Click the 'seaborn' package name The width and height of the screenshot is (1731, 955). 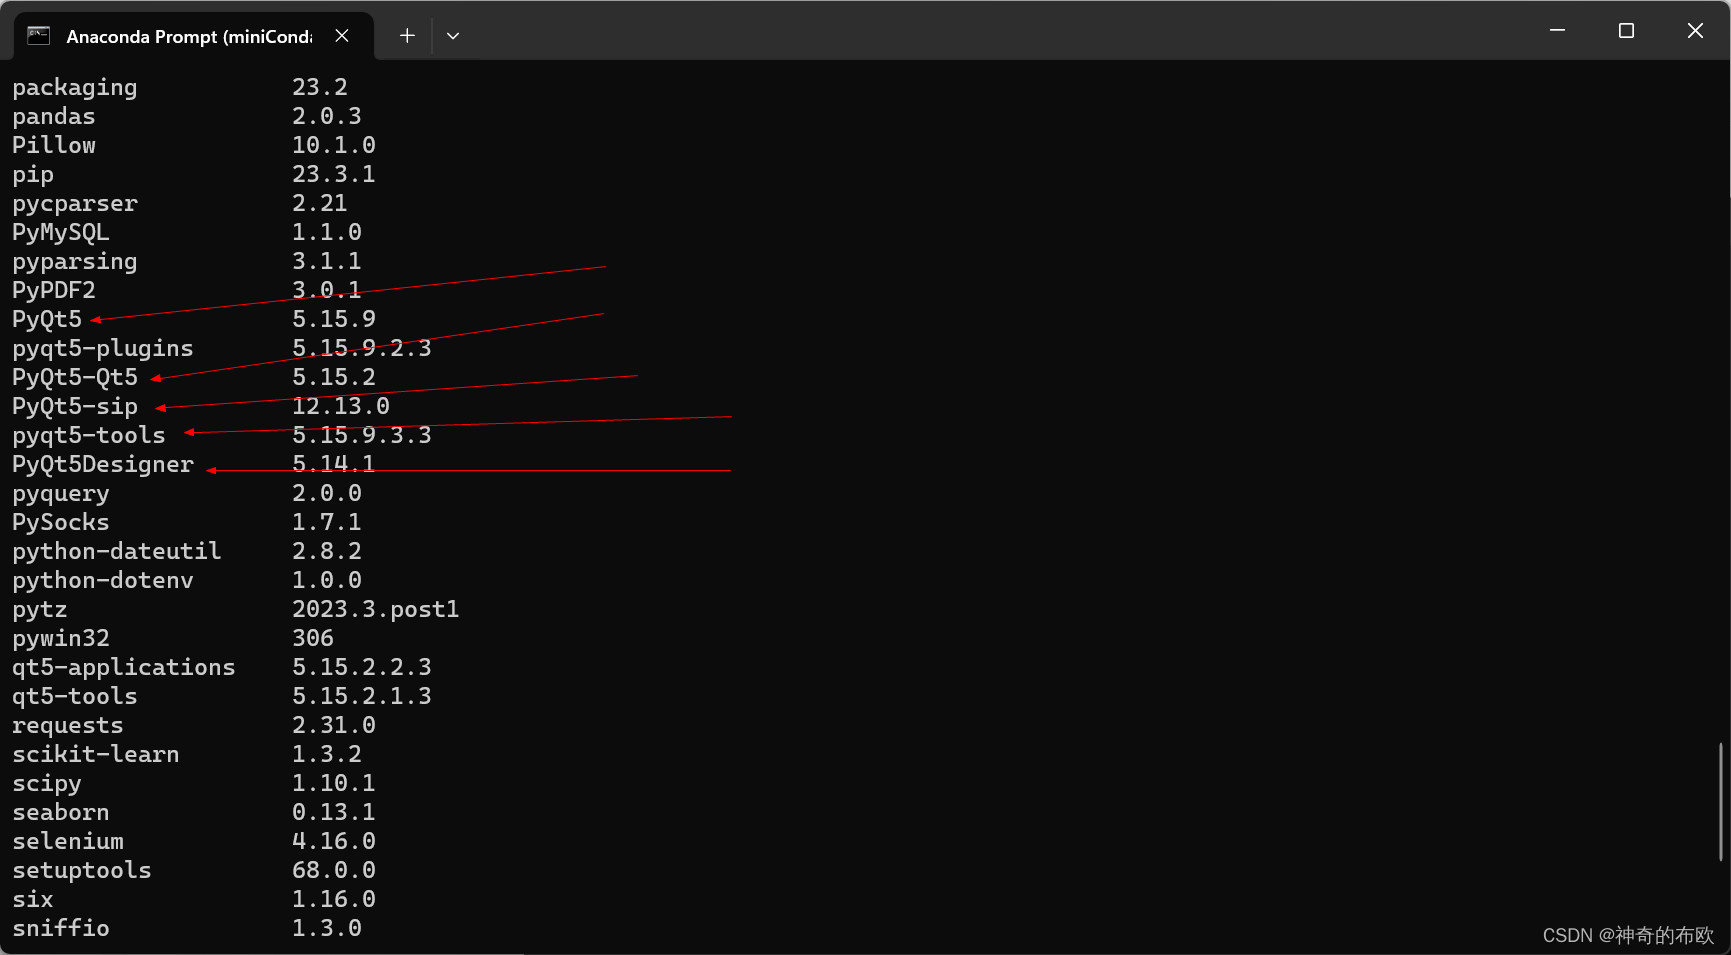(x=61, y=813)
